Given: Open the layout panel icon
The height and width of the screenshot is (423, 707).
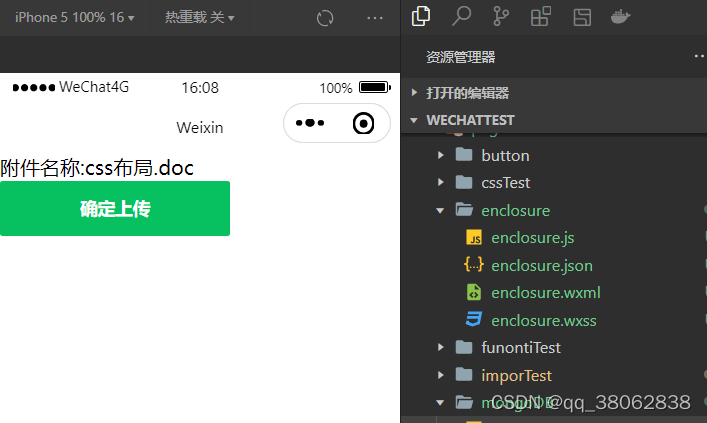Looking at the screenshot, I should pyautogui.click(x=582, y=18).
